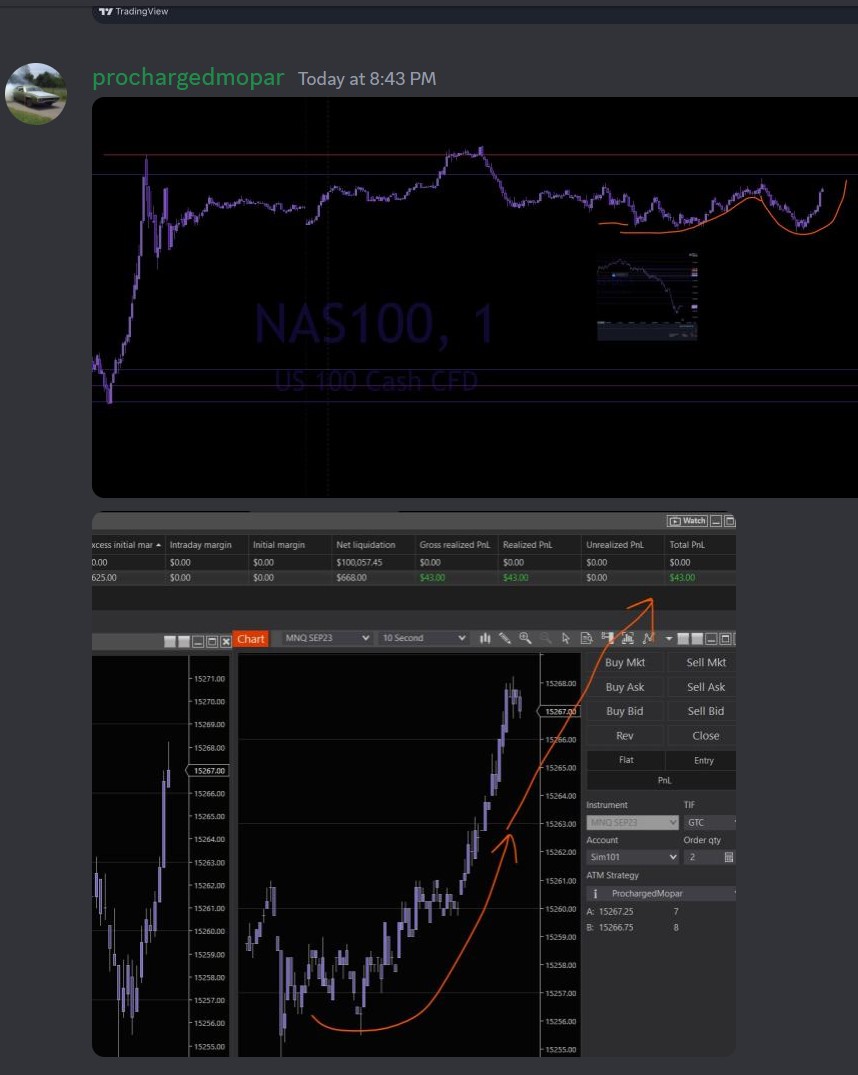
Task: Click the chart bar style icon
Action: 485,638
